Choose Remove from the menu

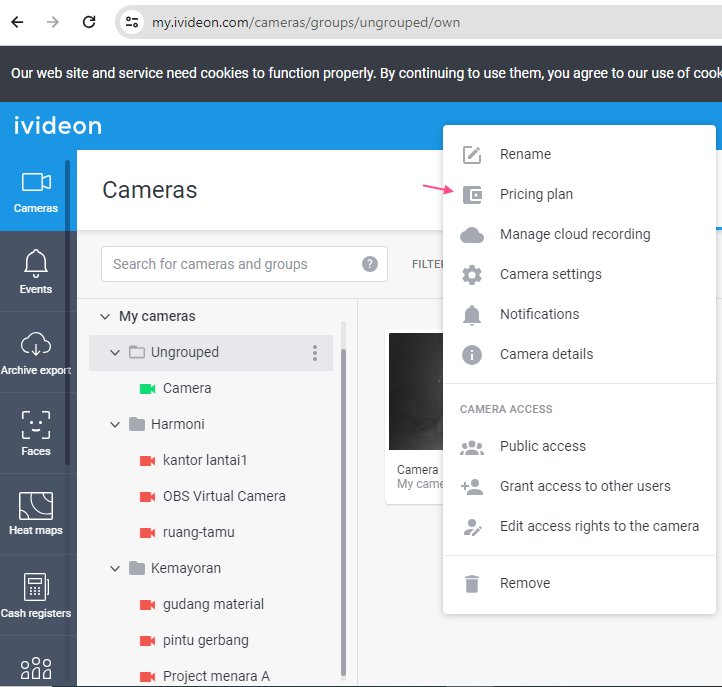(579, 583)
